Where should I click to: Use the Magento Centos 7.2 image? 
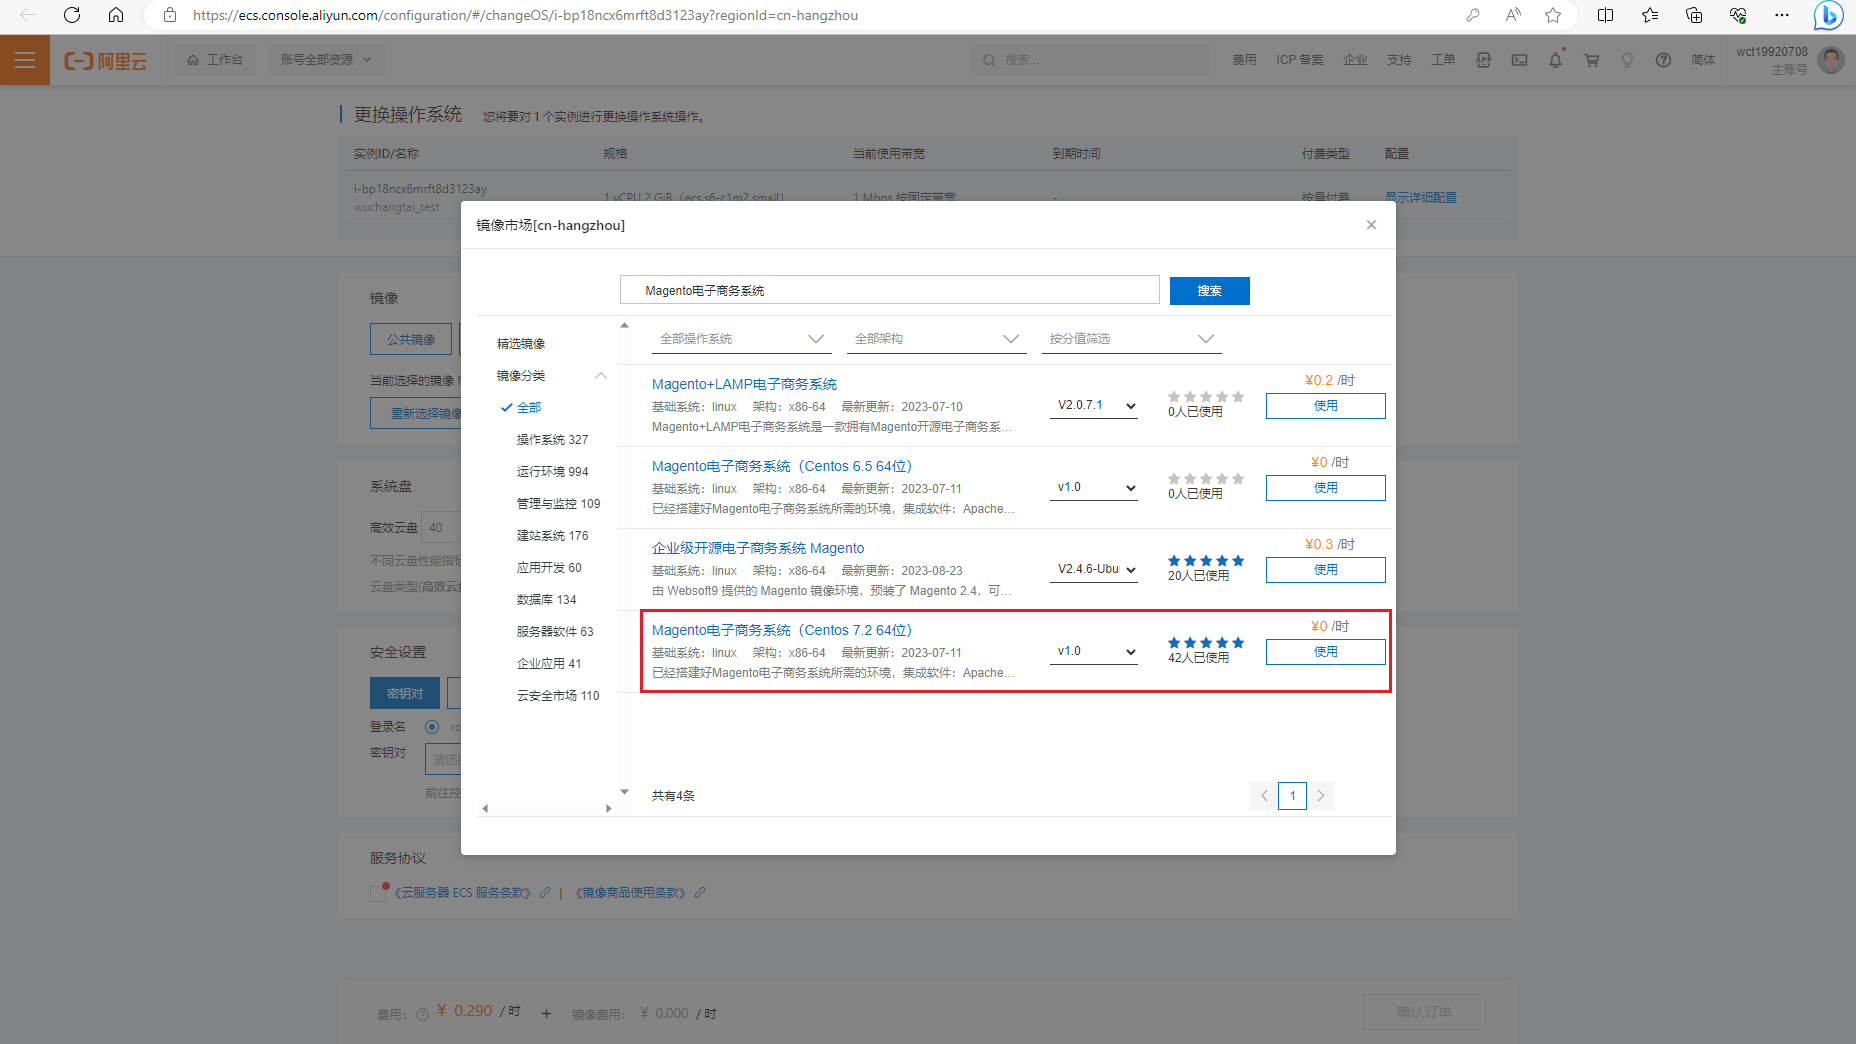[x=1325, y=652]
